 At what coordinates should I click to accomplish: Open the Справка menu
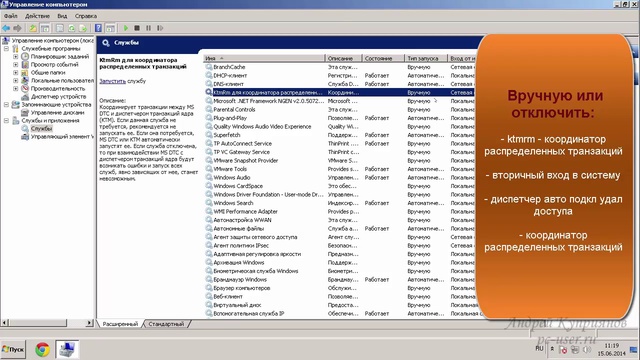point(86,16)
